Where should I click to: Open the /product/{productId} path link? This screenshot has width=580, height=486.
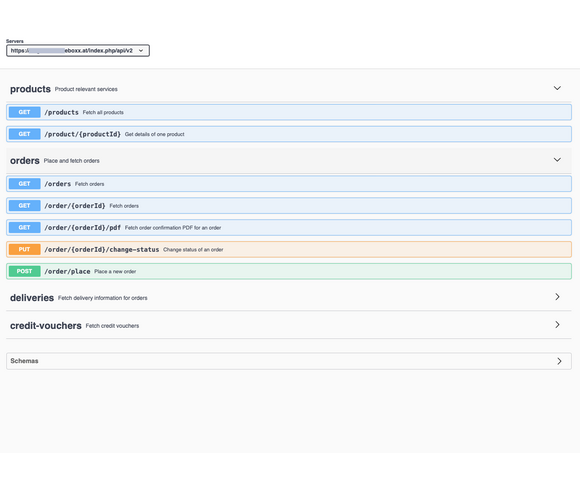tap(82, 134)
